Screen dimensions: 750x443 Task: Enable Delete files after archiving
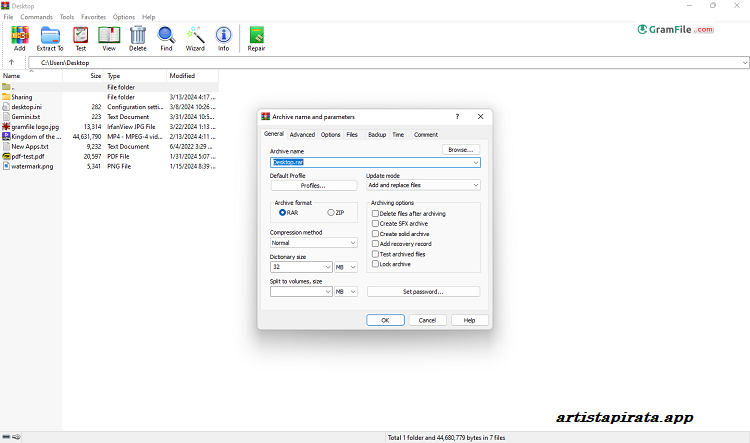pyautogui.click(x=376, y=213)
